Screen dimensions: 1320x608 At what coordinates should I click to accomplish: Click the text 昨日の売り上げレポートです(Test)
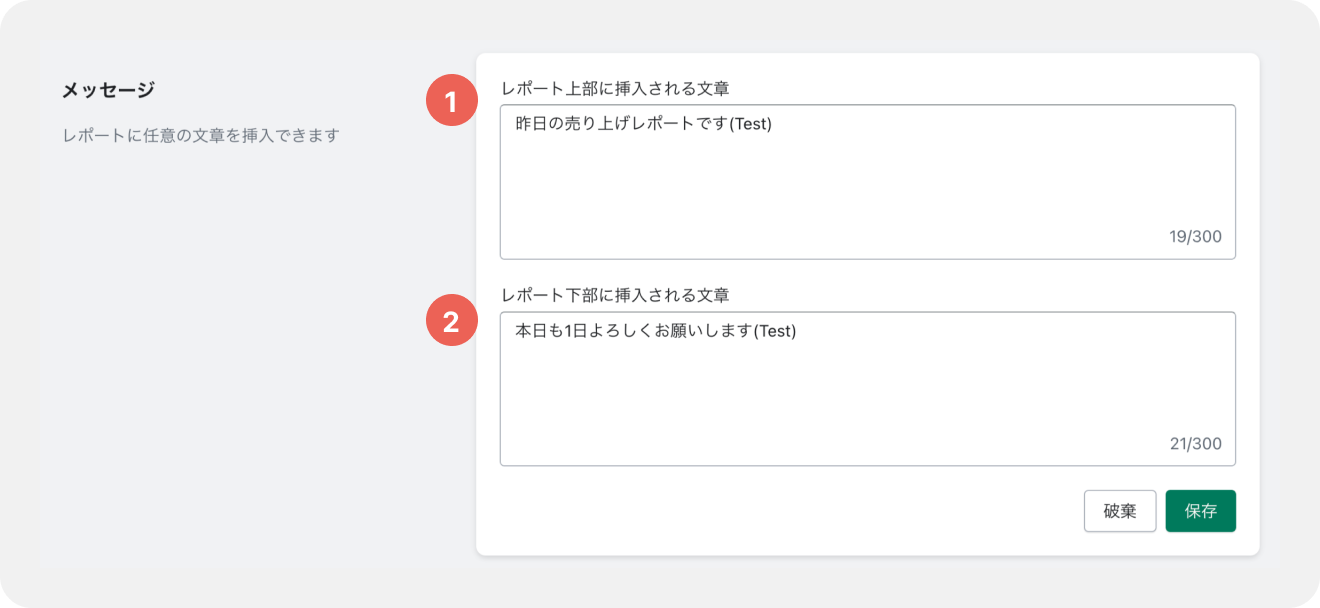(x=644, y=124)
